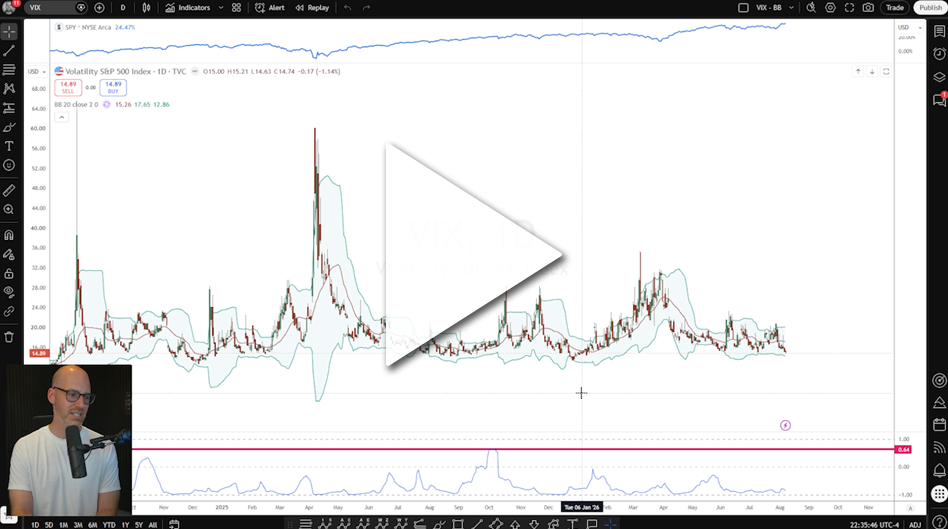This screenshot has width=948, height=529.
Task: Open the economic calendar panel
Action: click(939, 424)
